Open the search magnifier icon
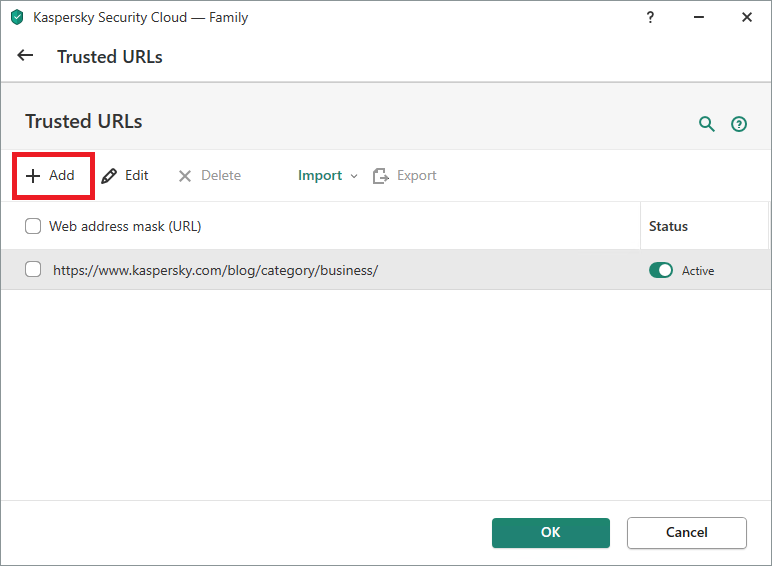 pos(707,124)
